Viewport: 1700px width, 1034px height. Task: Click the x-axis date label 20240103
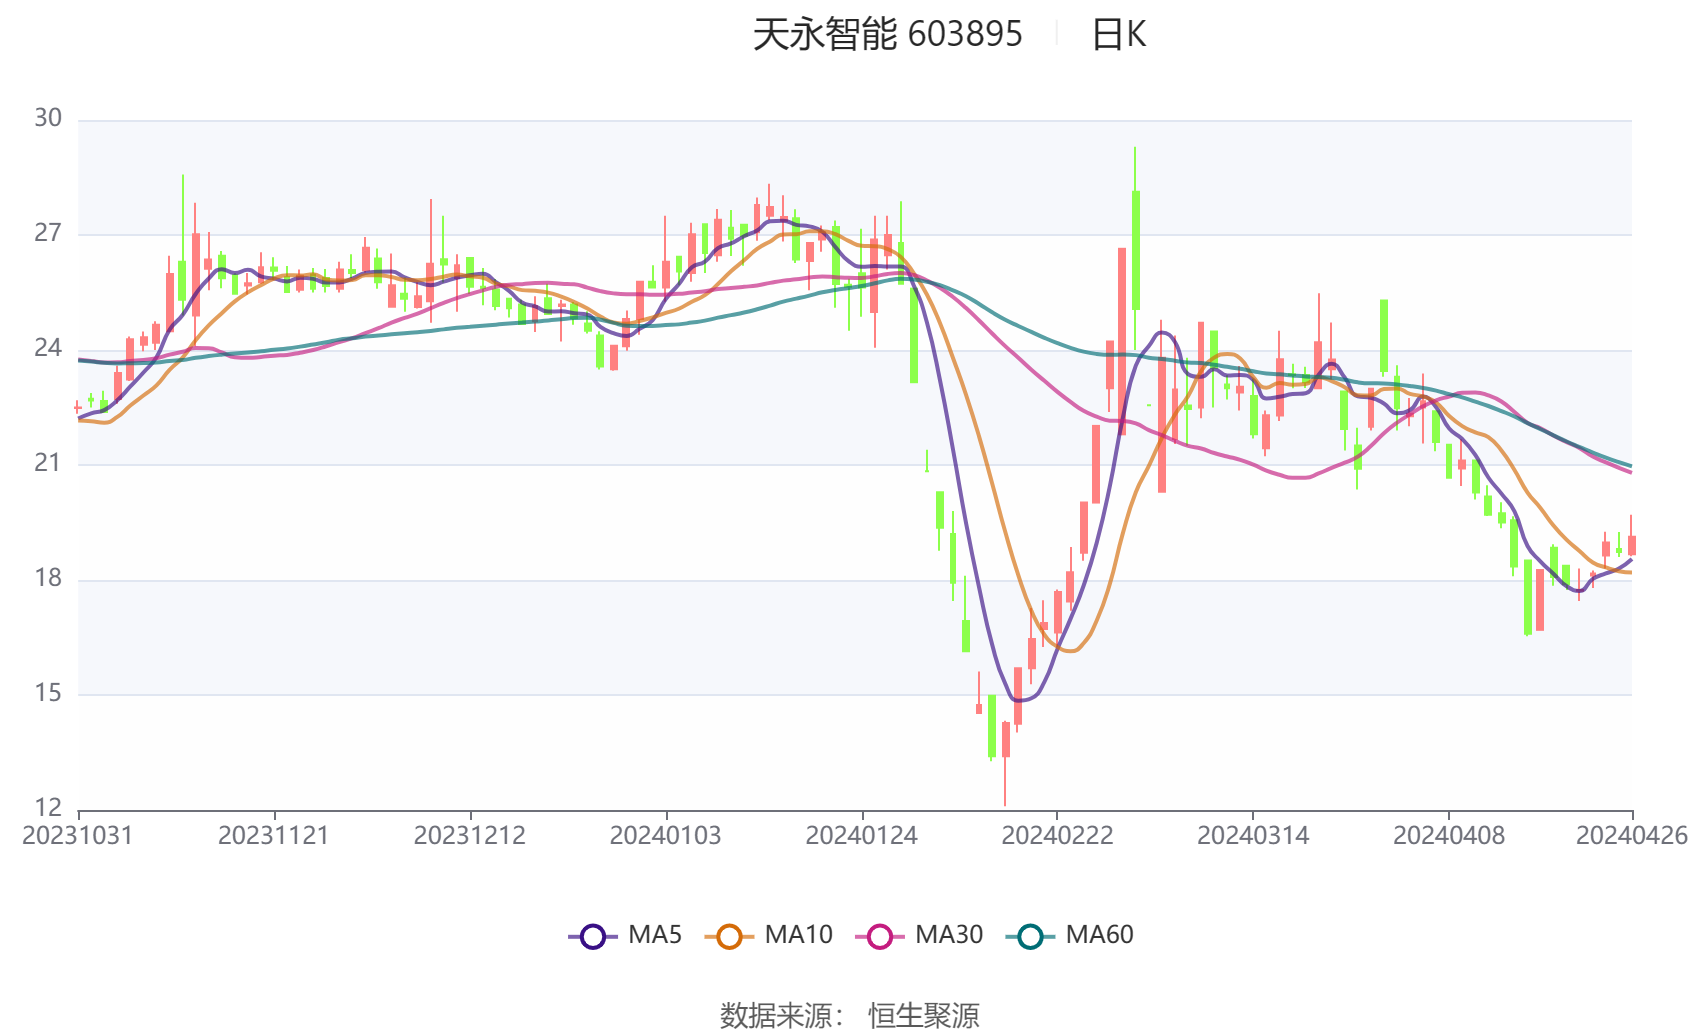click(666, 836)
